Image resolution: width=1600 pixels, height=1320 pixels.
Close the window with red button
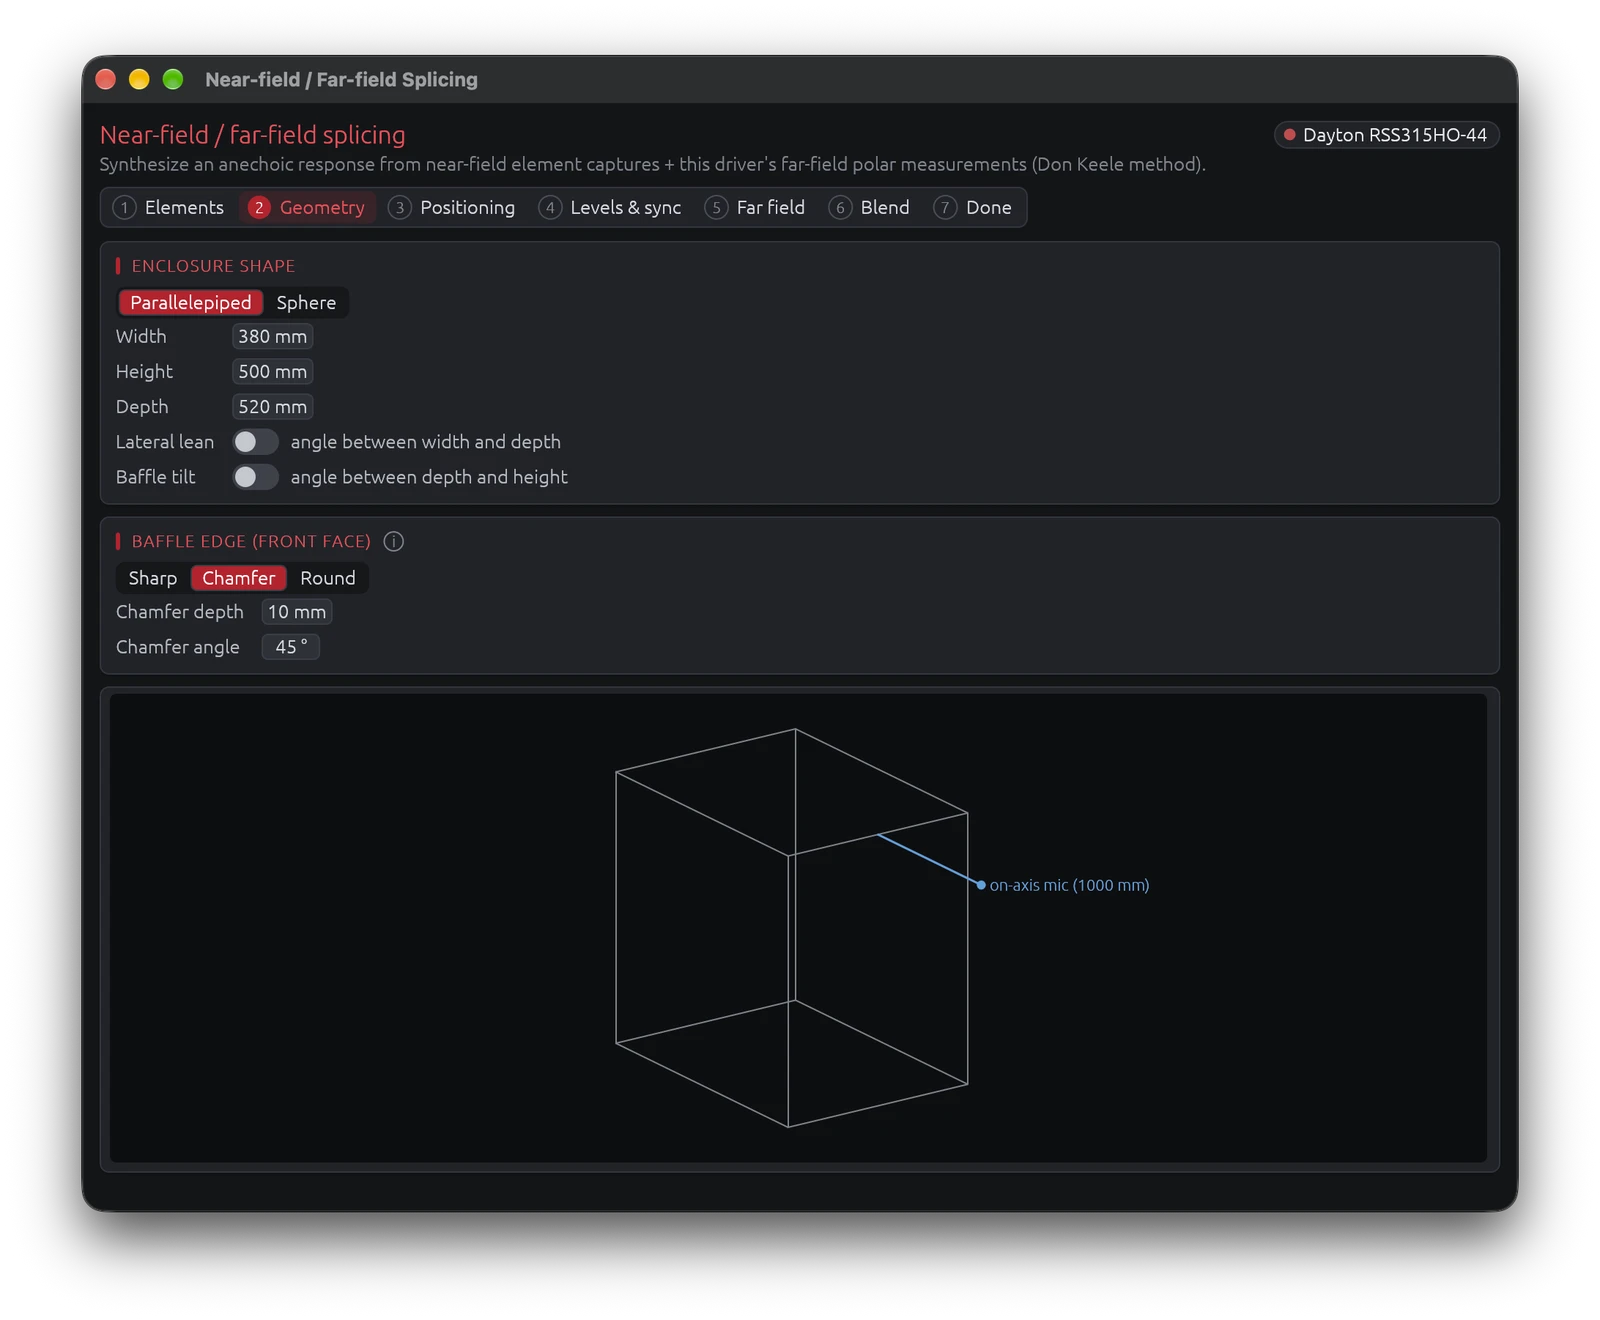106,79
